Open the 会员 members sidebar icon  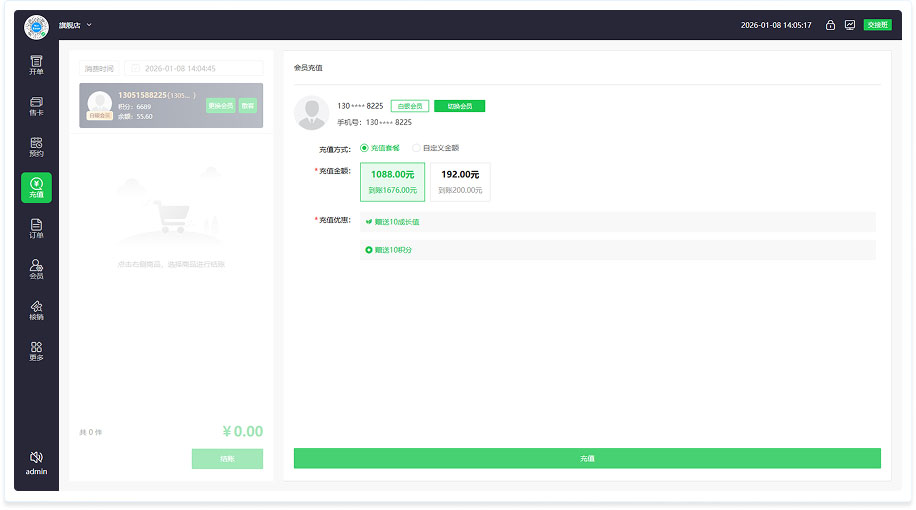point(36,269)
